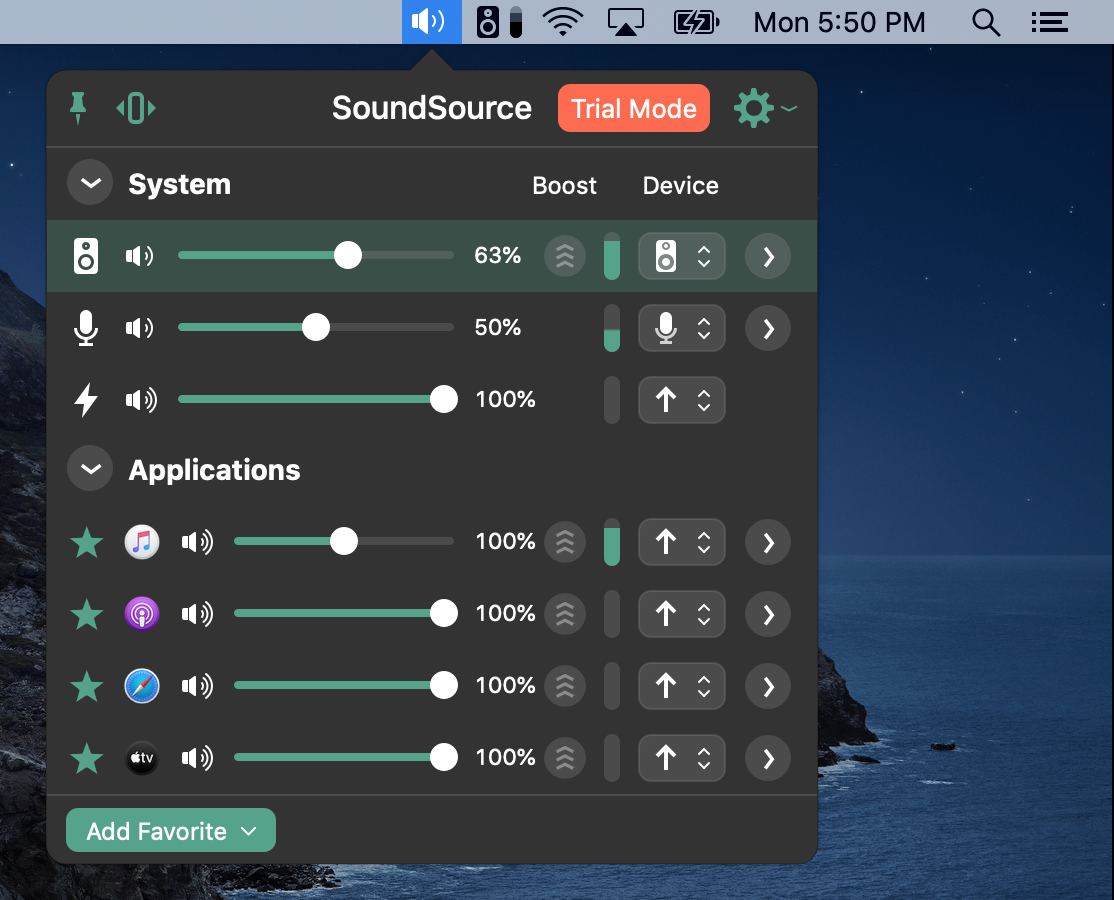Open the speaker volume menu bar item
Viewport: 1114px width, 900px height.
point(499,22)
